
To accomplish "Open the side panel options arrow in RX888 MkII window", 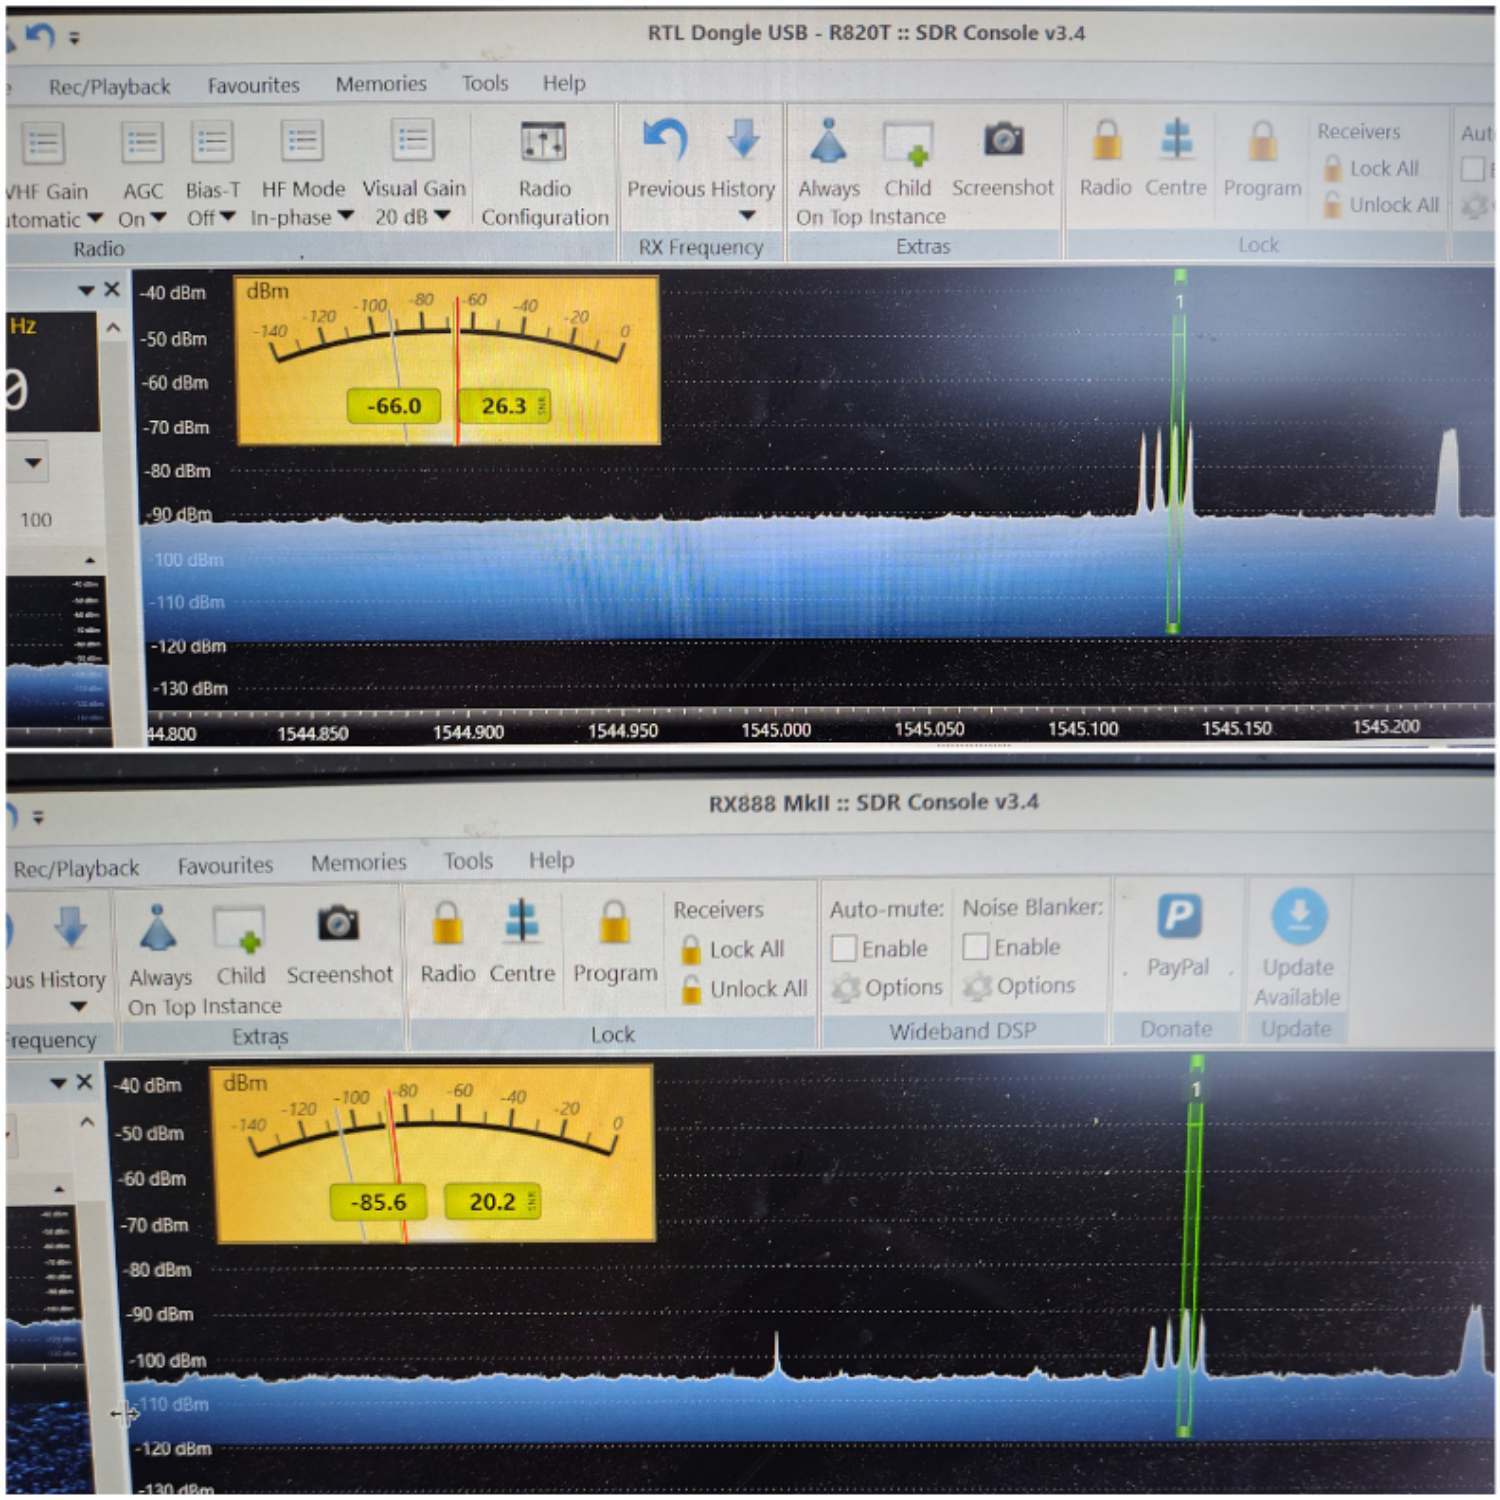I will (x=58, y=1082).
